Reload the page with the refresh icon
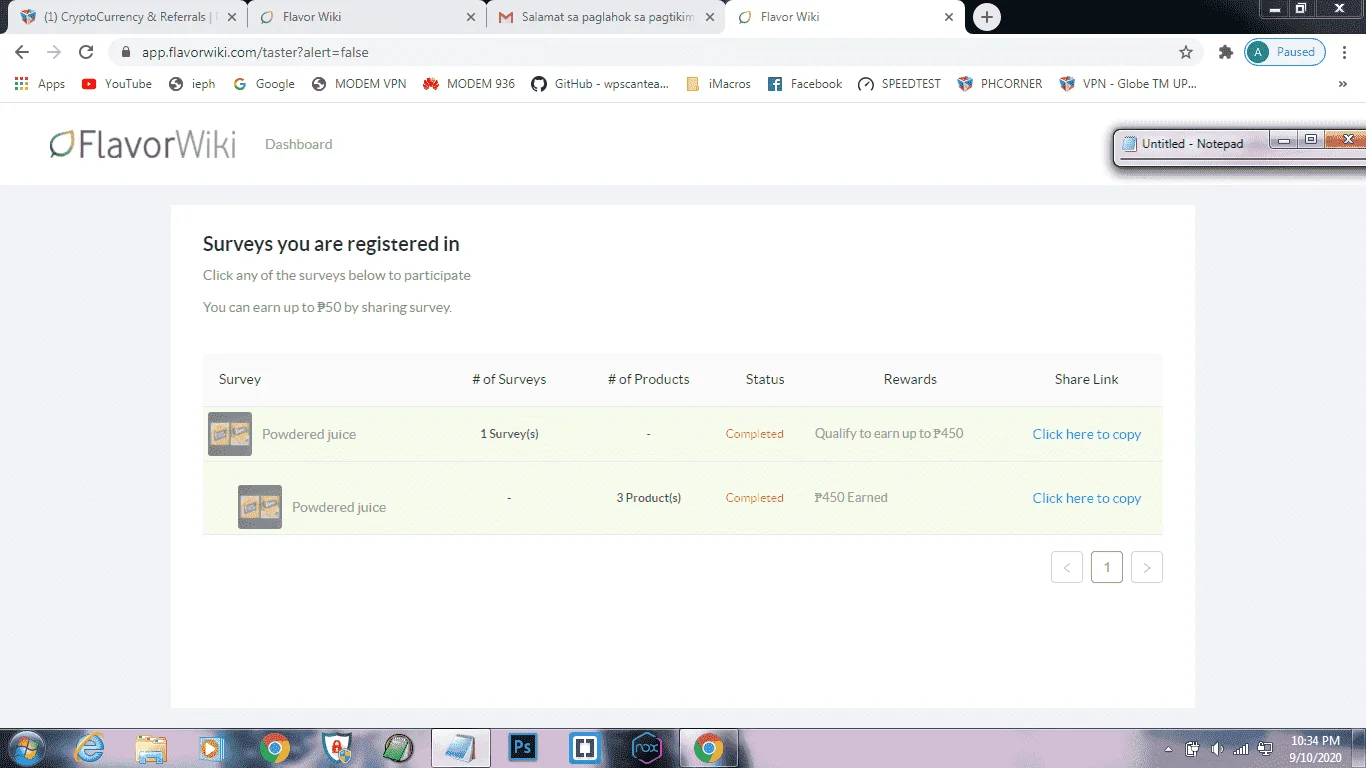1366x768 pixels. tap(86, 52)
